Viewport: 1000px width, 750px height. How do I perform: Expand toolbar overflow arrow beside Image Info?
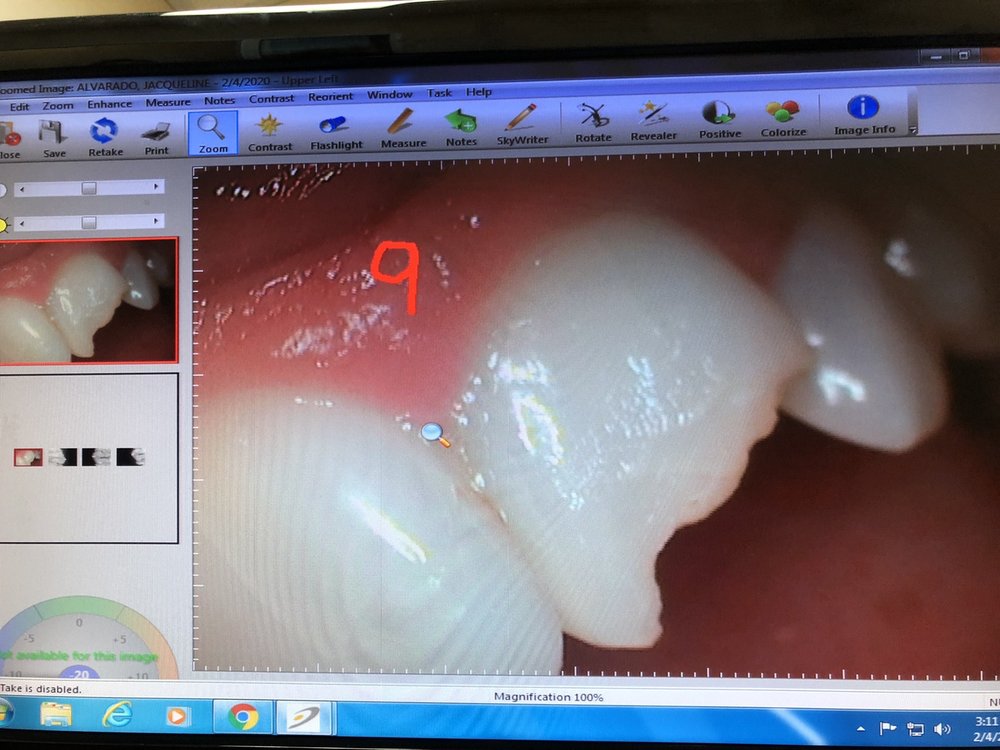(913, 129)
